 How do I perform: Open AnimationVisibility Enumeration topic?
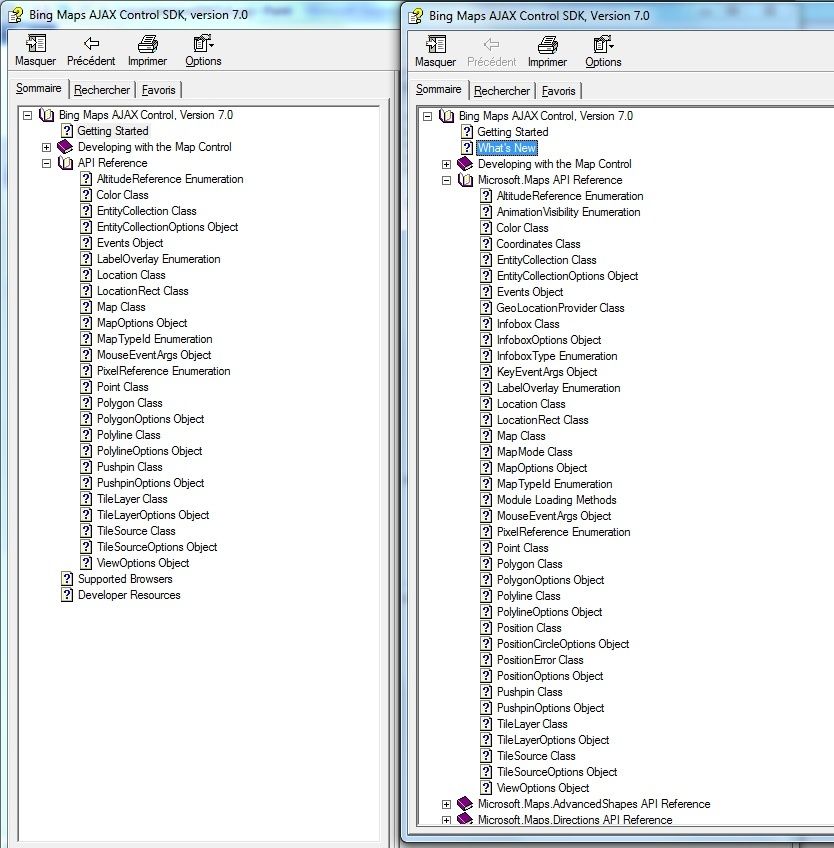click(x=568, y=212)
